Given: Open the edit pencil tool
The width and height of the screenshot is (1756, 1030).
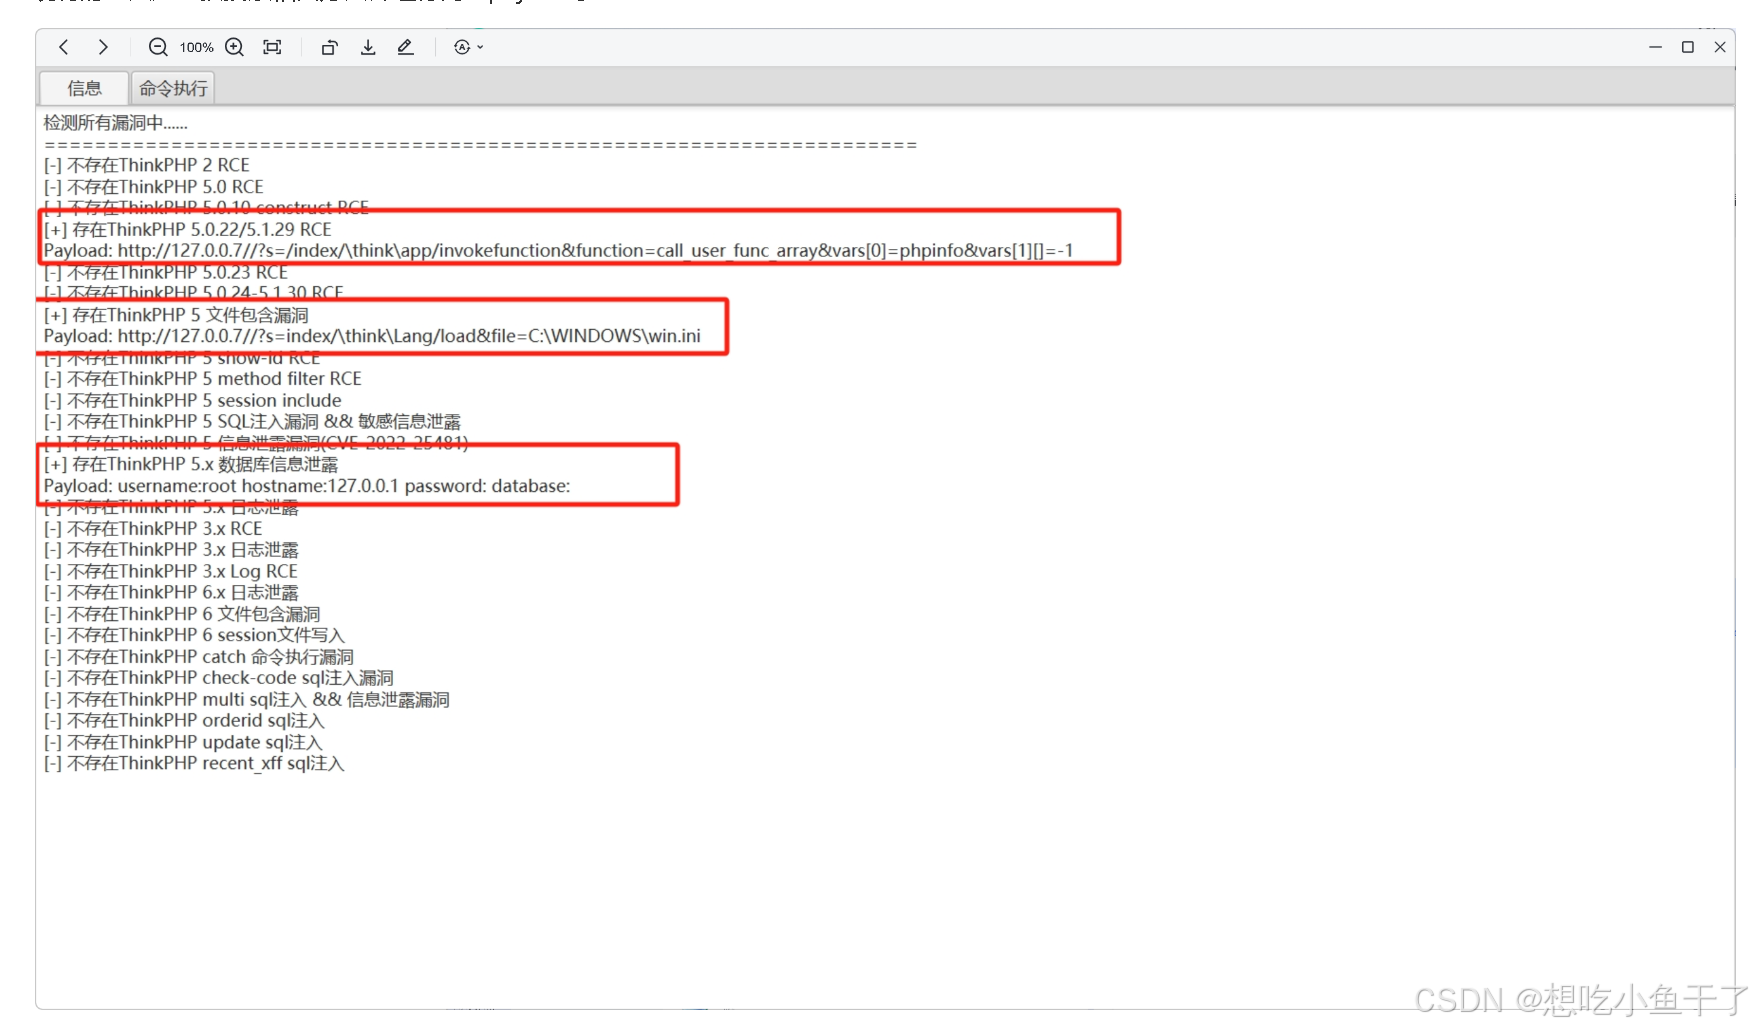Looking at the screenshot, I should coord(405,47).
